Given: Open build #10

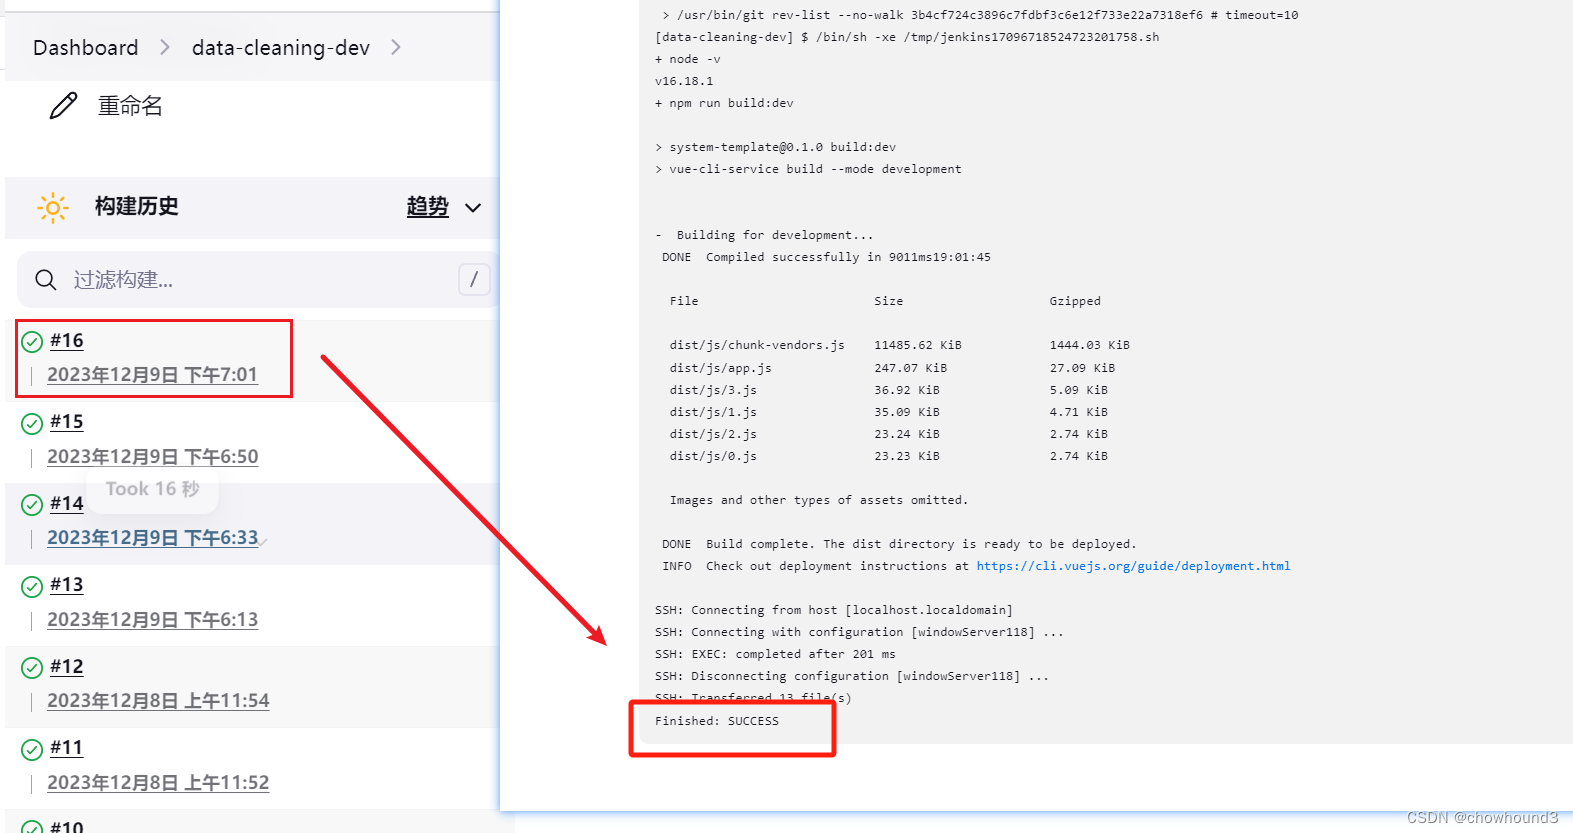Looking at the screenshot, I should pyautogui.click(x=67, y=827).
